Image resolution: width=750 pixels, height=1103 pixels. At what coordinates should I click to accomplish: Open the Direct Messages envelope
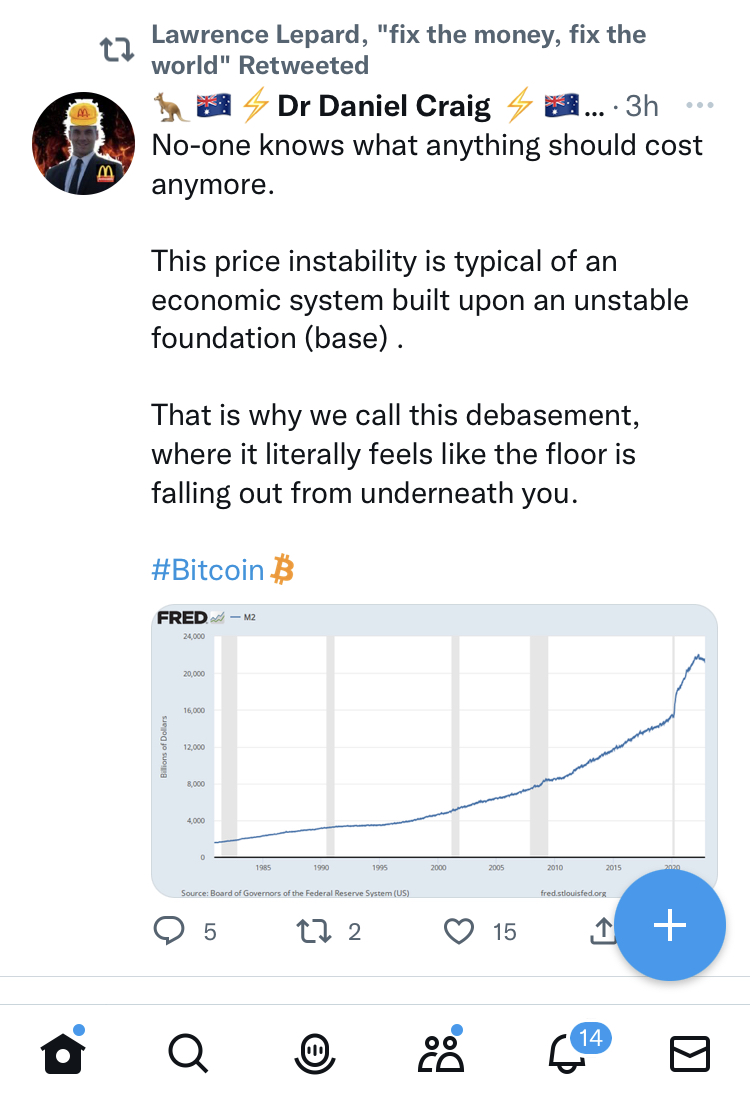pyautogui.click(x=688, y=1053)
